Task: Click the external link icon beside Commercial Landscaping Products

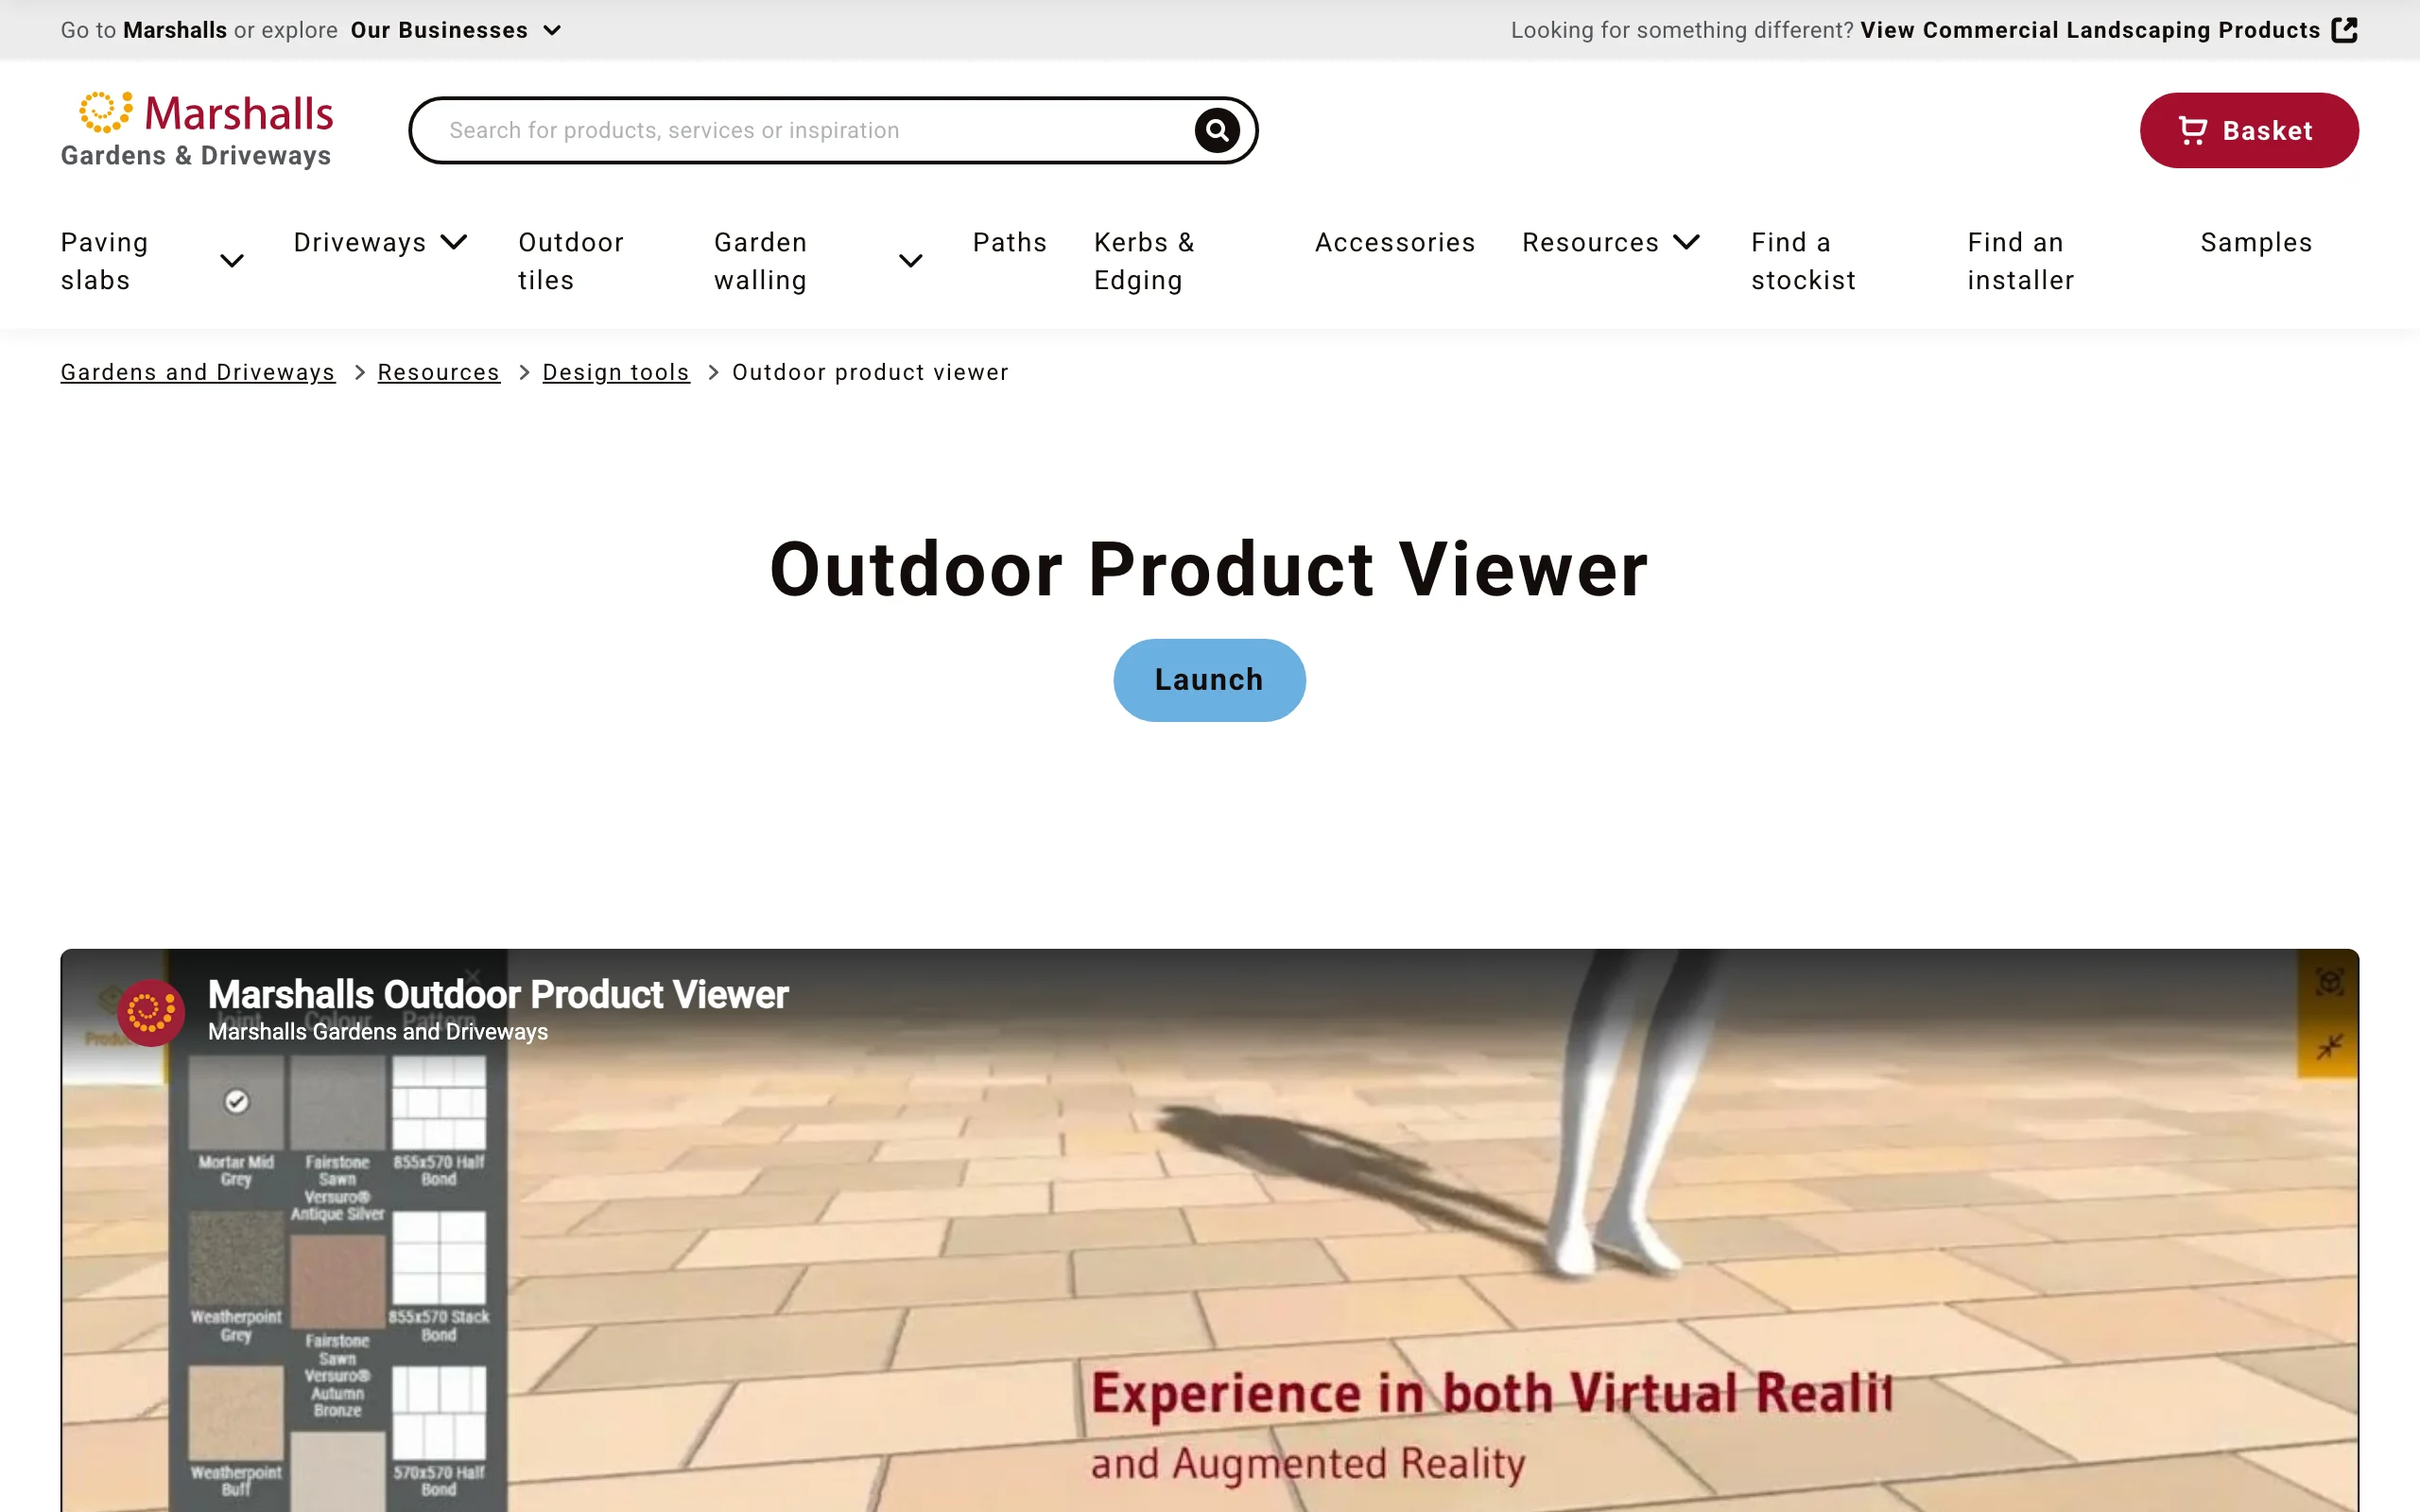Action: tap(2344, 30)
